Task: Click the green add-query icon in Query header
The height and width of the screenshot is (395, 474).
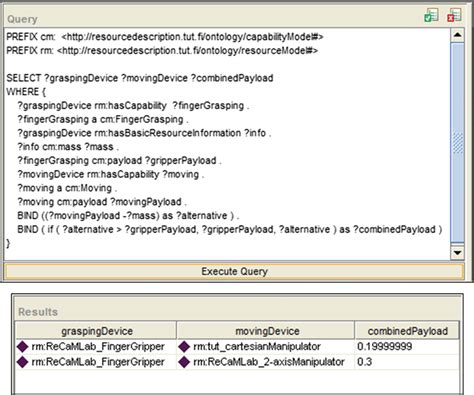Action: pyautogui.click(x=431, y=15)
